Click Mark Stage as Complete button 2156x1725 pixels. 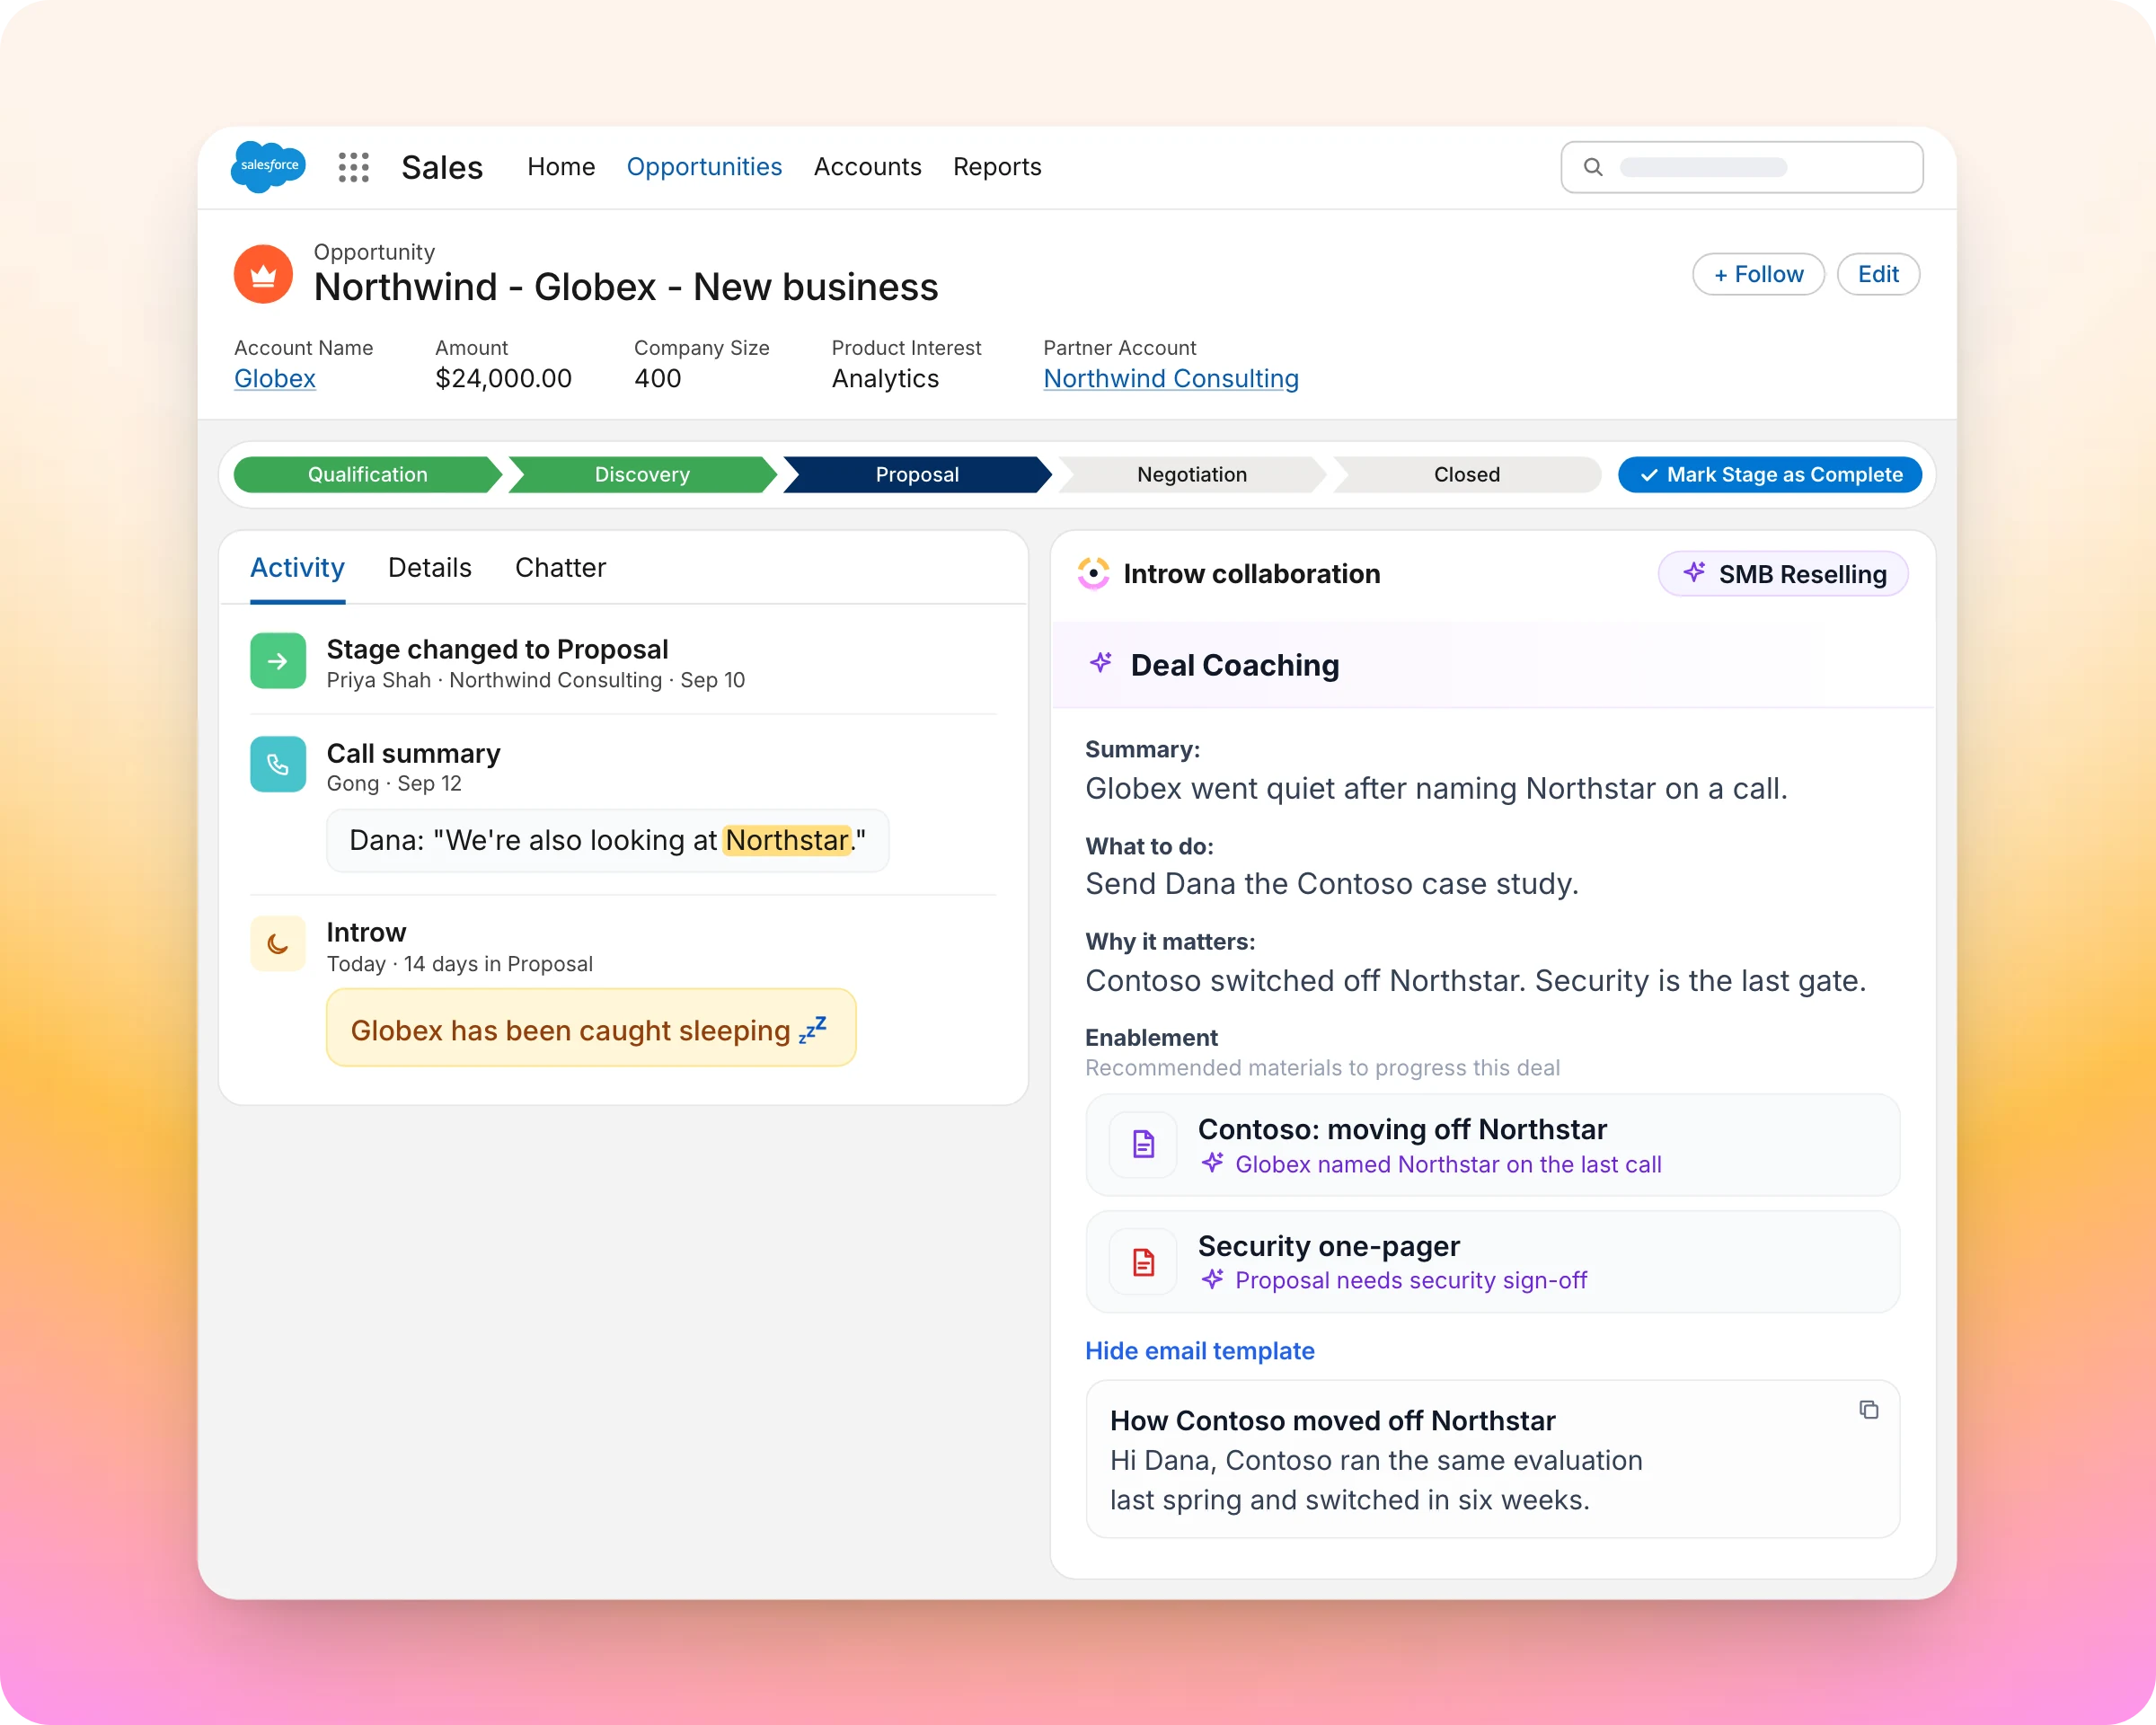coord(1770,475)
